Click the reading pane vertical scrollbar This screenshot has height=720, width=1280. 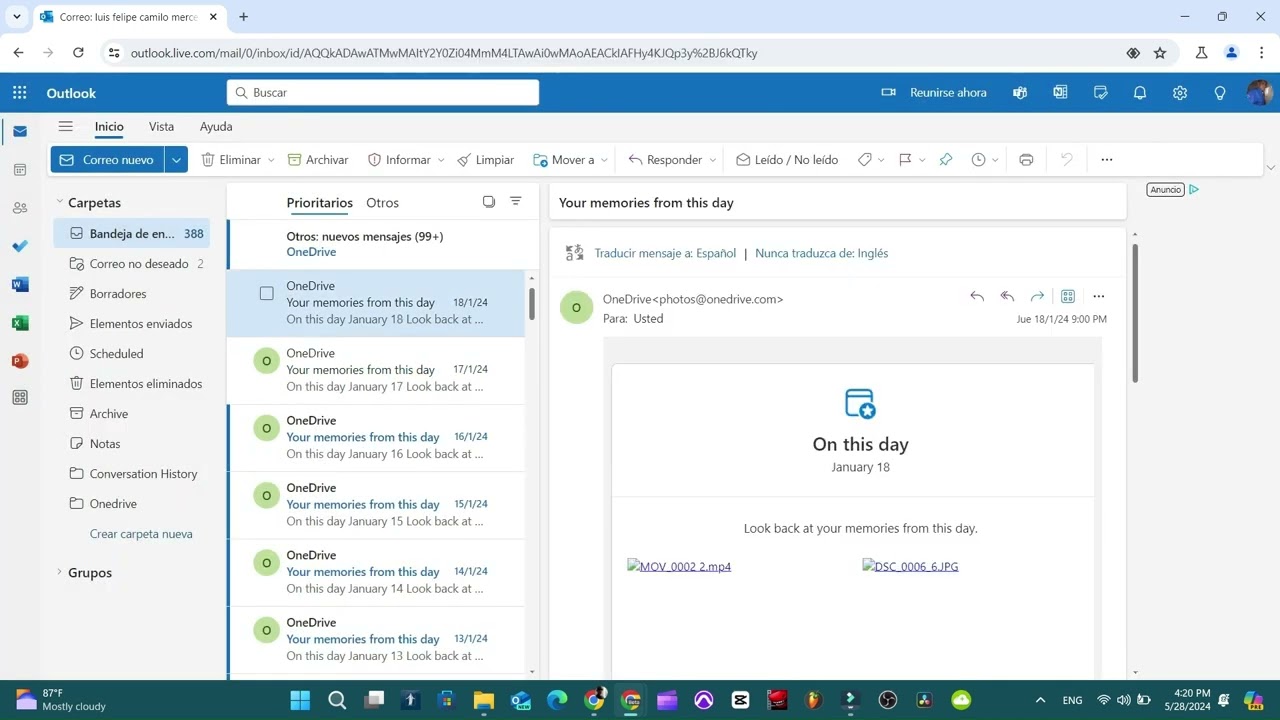coord(1135,312)
